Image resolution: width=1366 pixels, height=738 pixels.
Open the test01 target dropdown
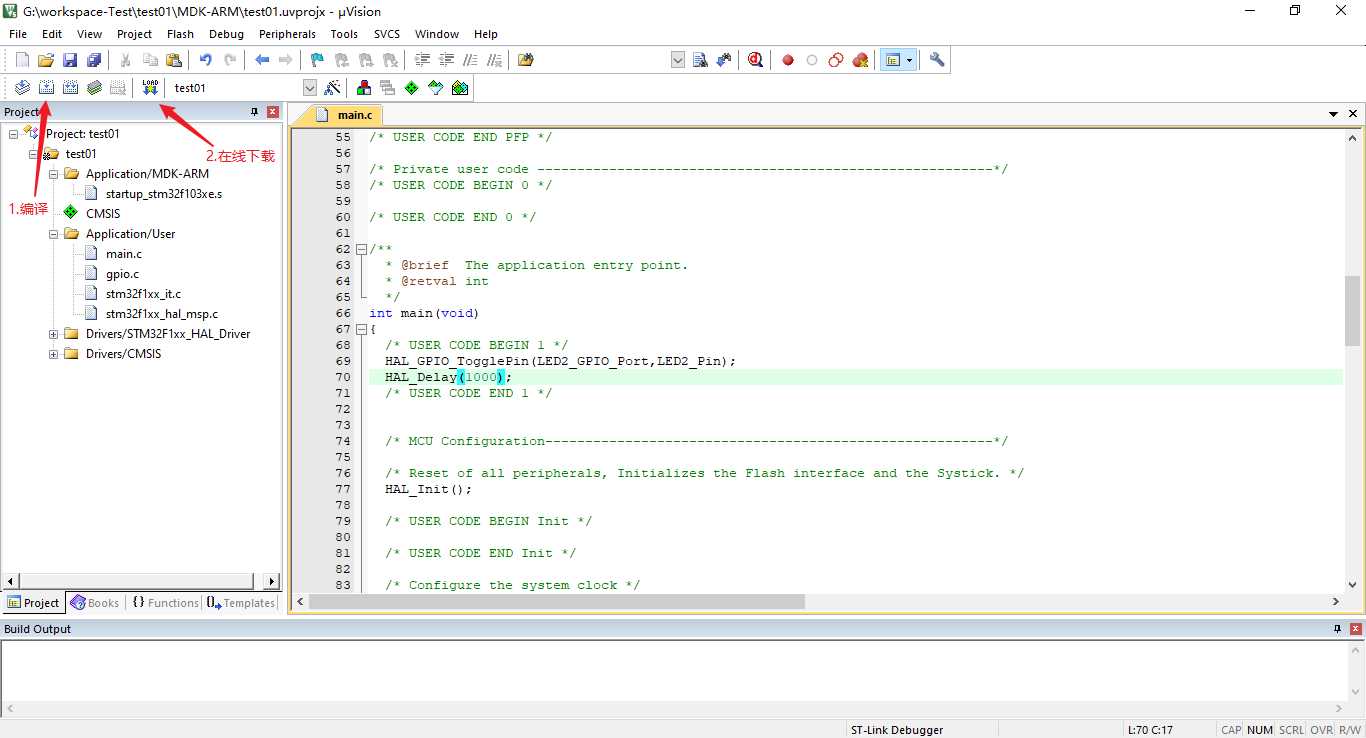309,88
